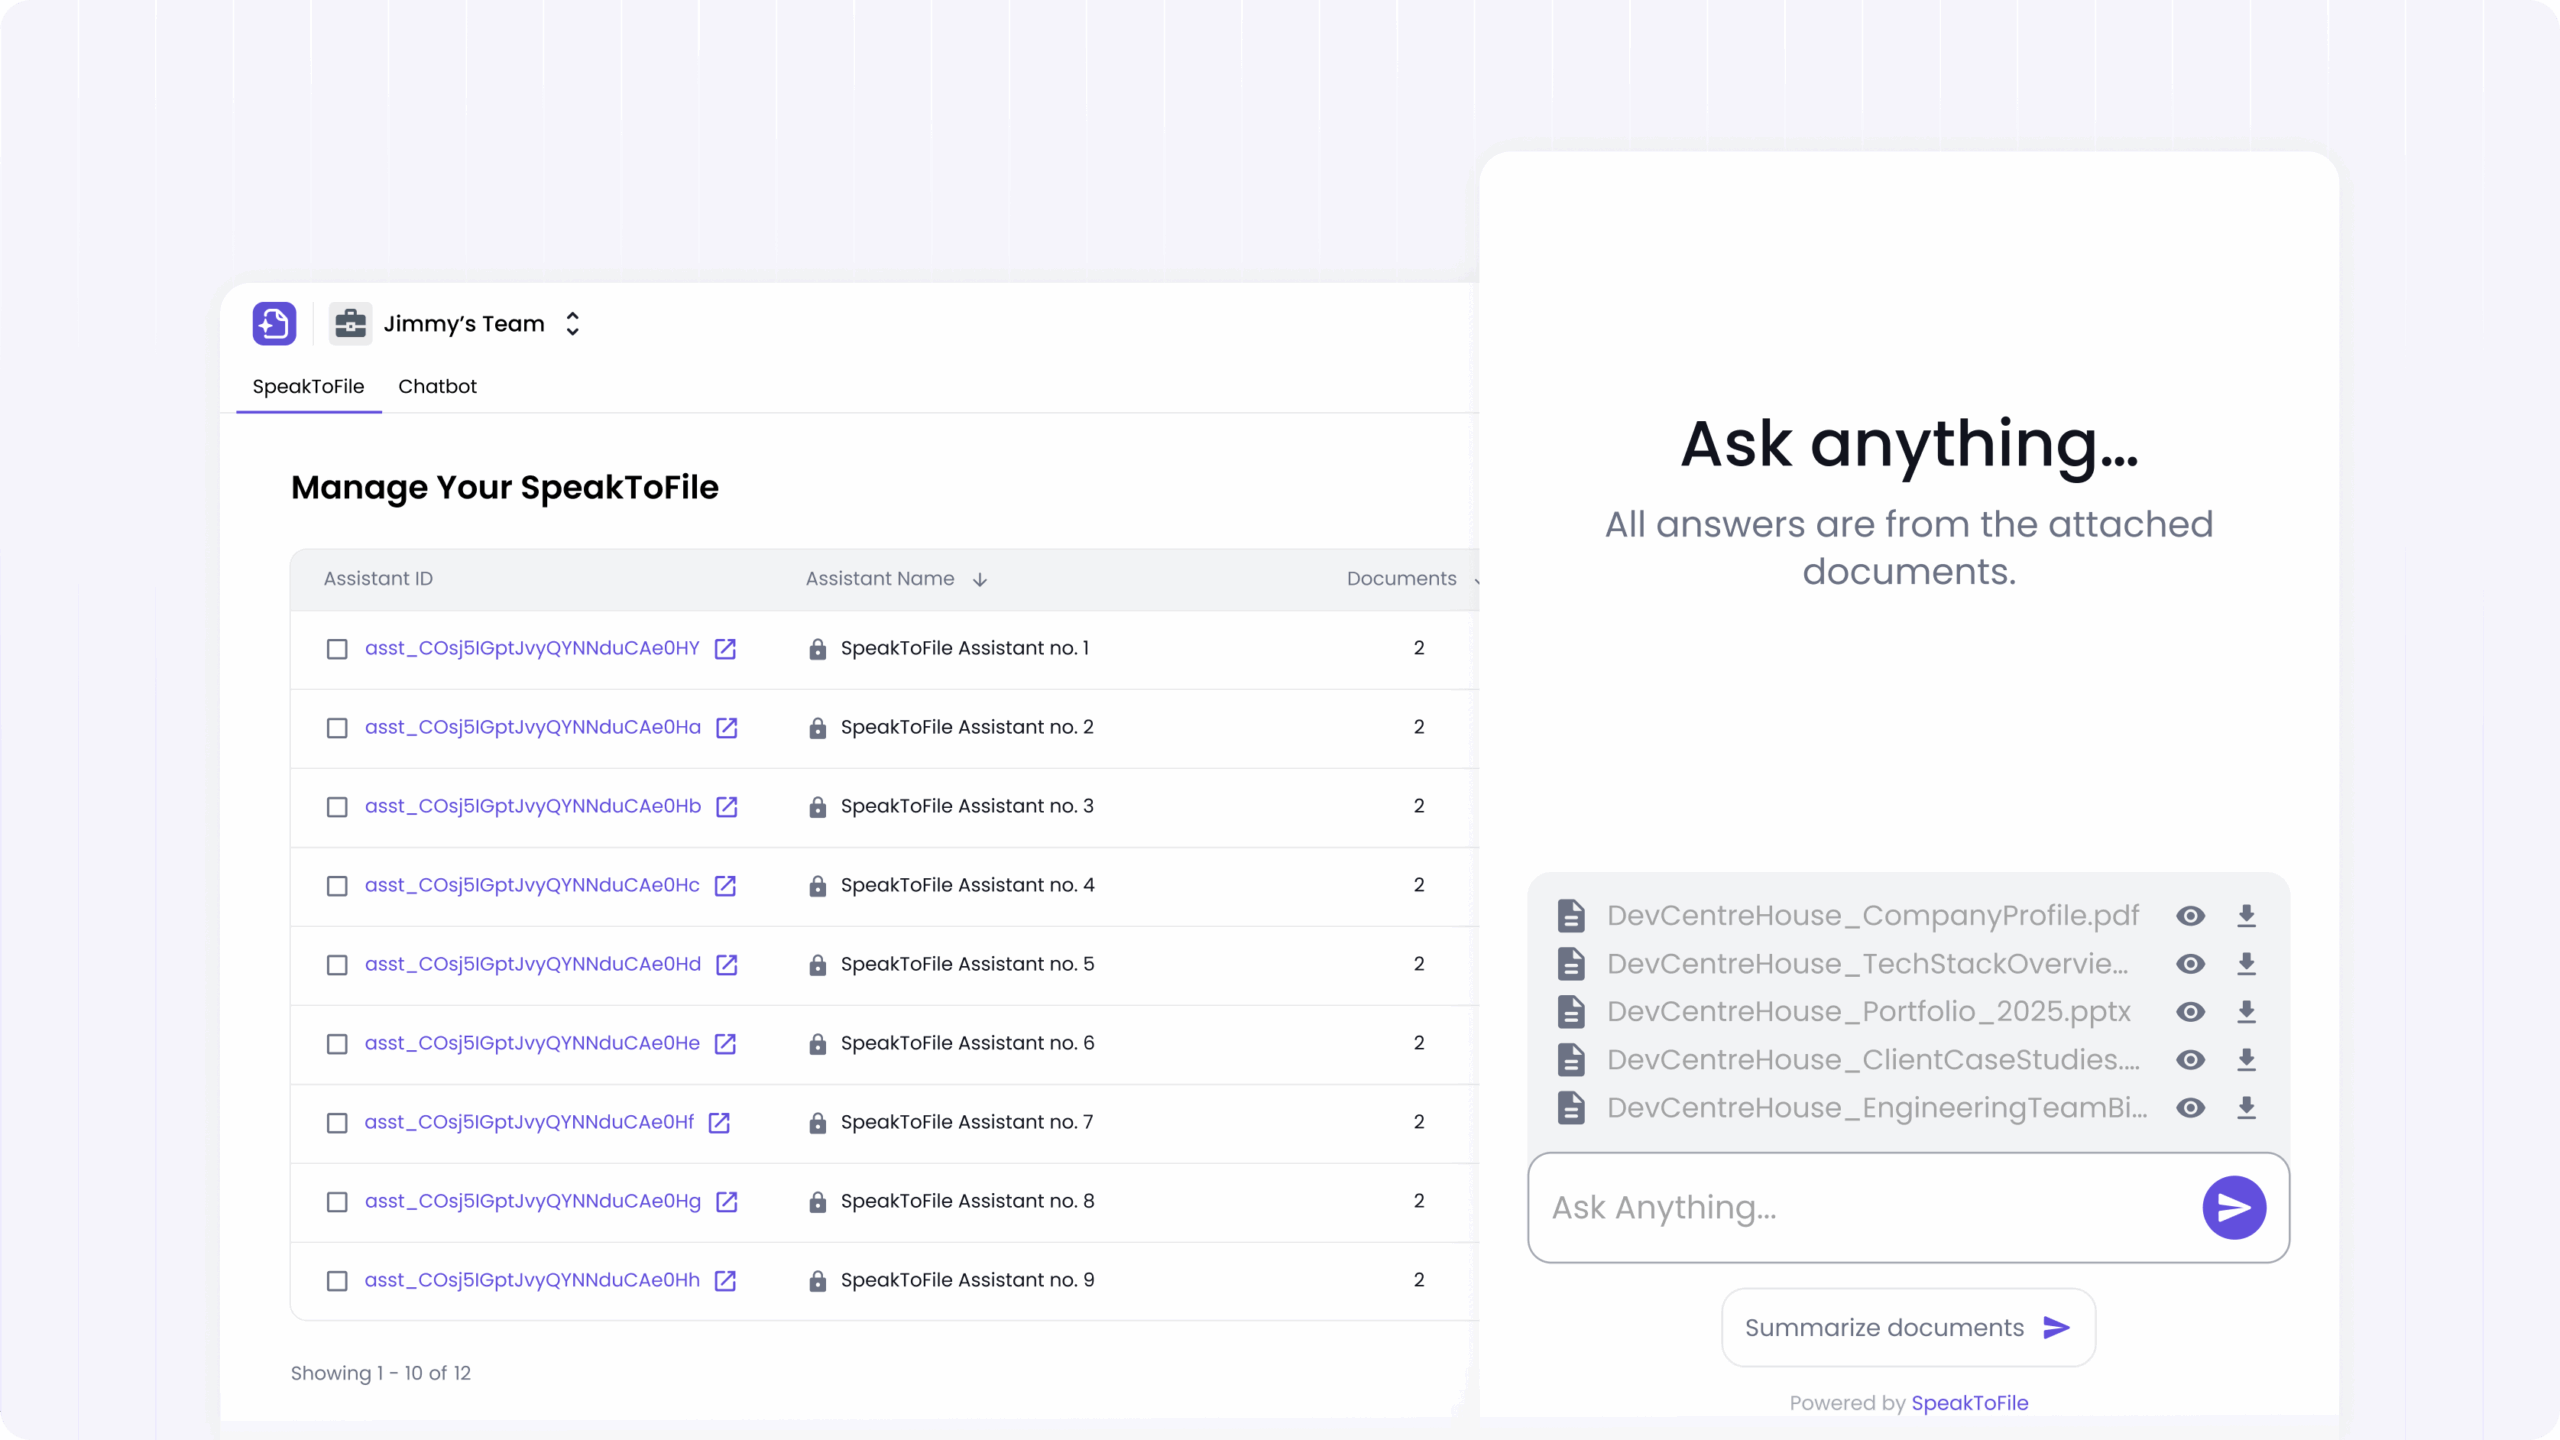Check the box for asst_...Ae0Ha row
2560x1440 pixels.
[337, 728]
